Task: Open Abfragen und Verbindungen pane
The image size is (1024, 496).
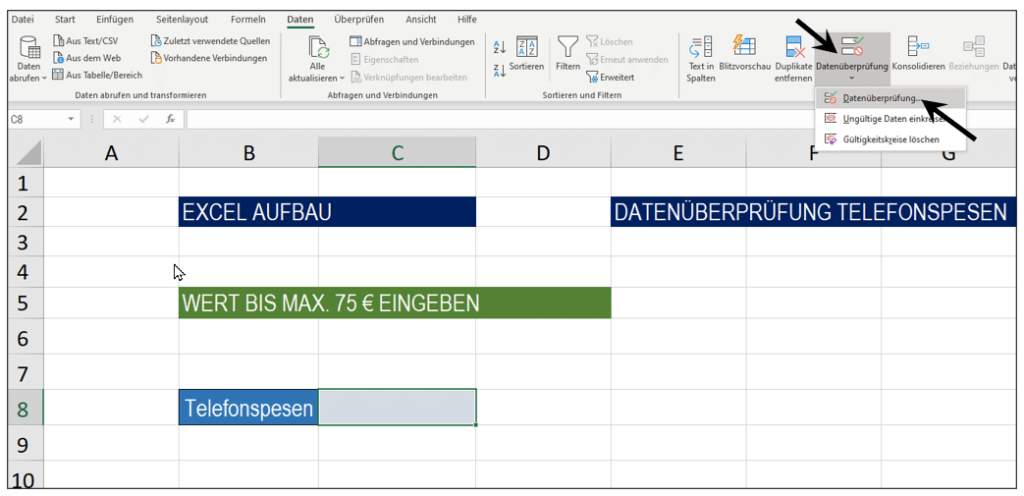Action: (411, 42)
